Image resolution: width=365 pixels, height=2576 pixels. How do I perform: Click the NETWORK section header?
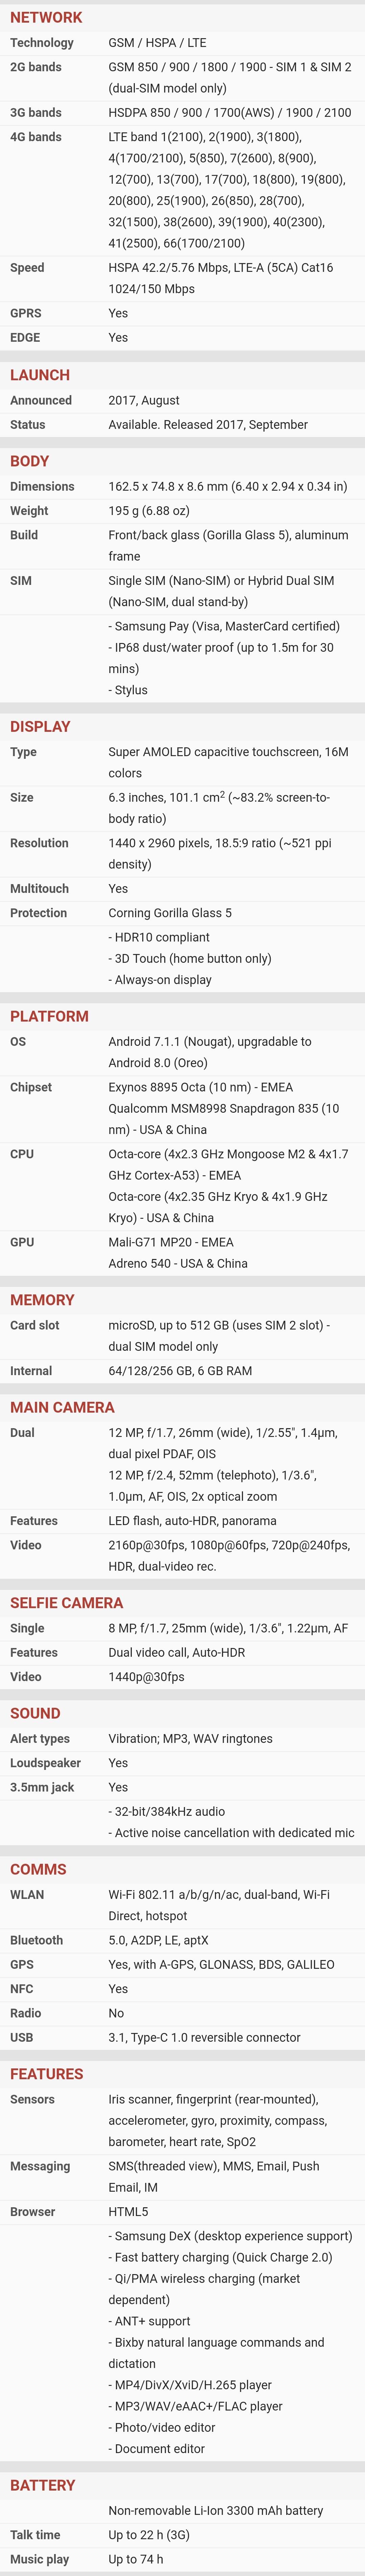point(46,17)
